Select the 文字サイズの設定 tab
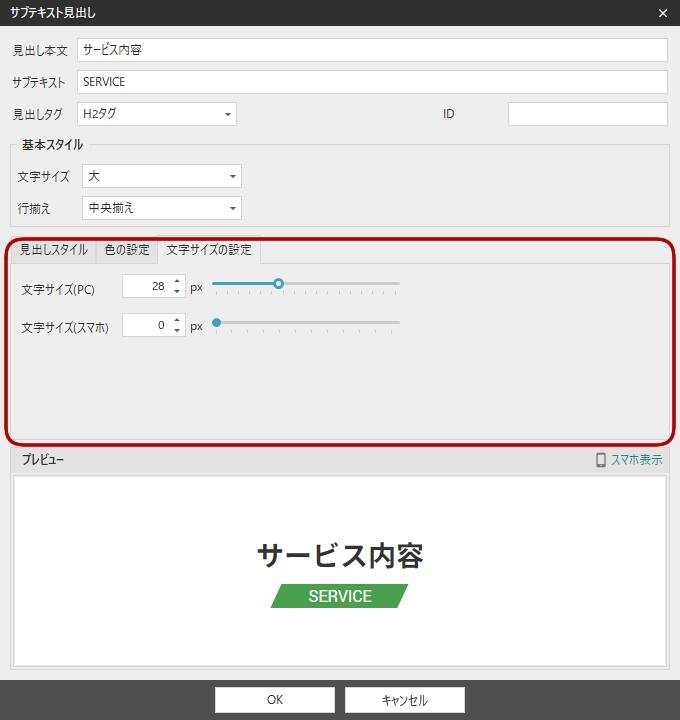Viewport: 680px width, 720px height. tap(209, 250)
